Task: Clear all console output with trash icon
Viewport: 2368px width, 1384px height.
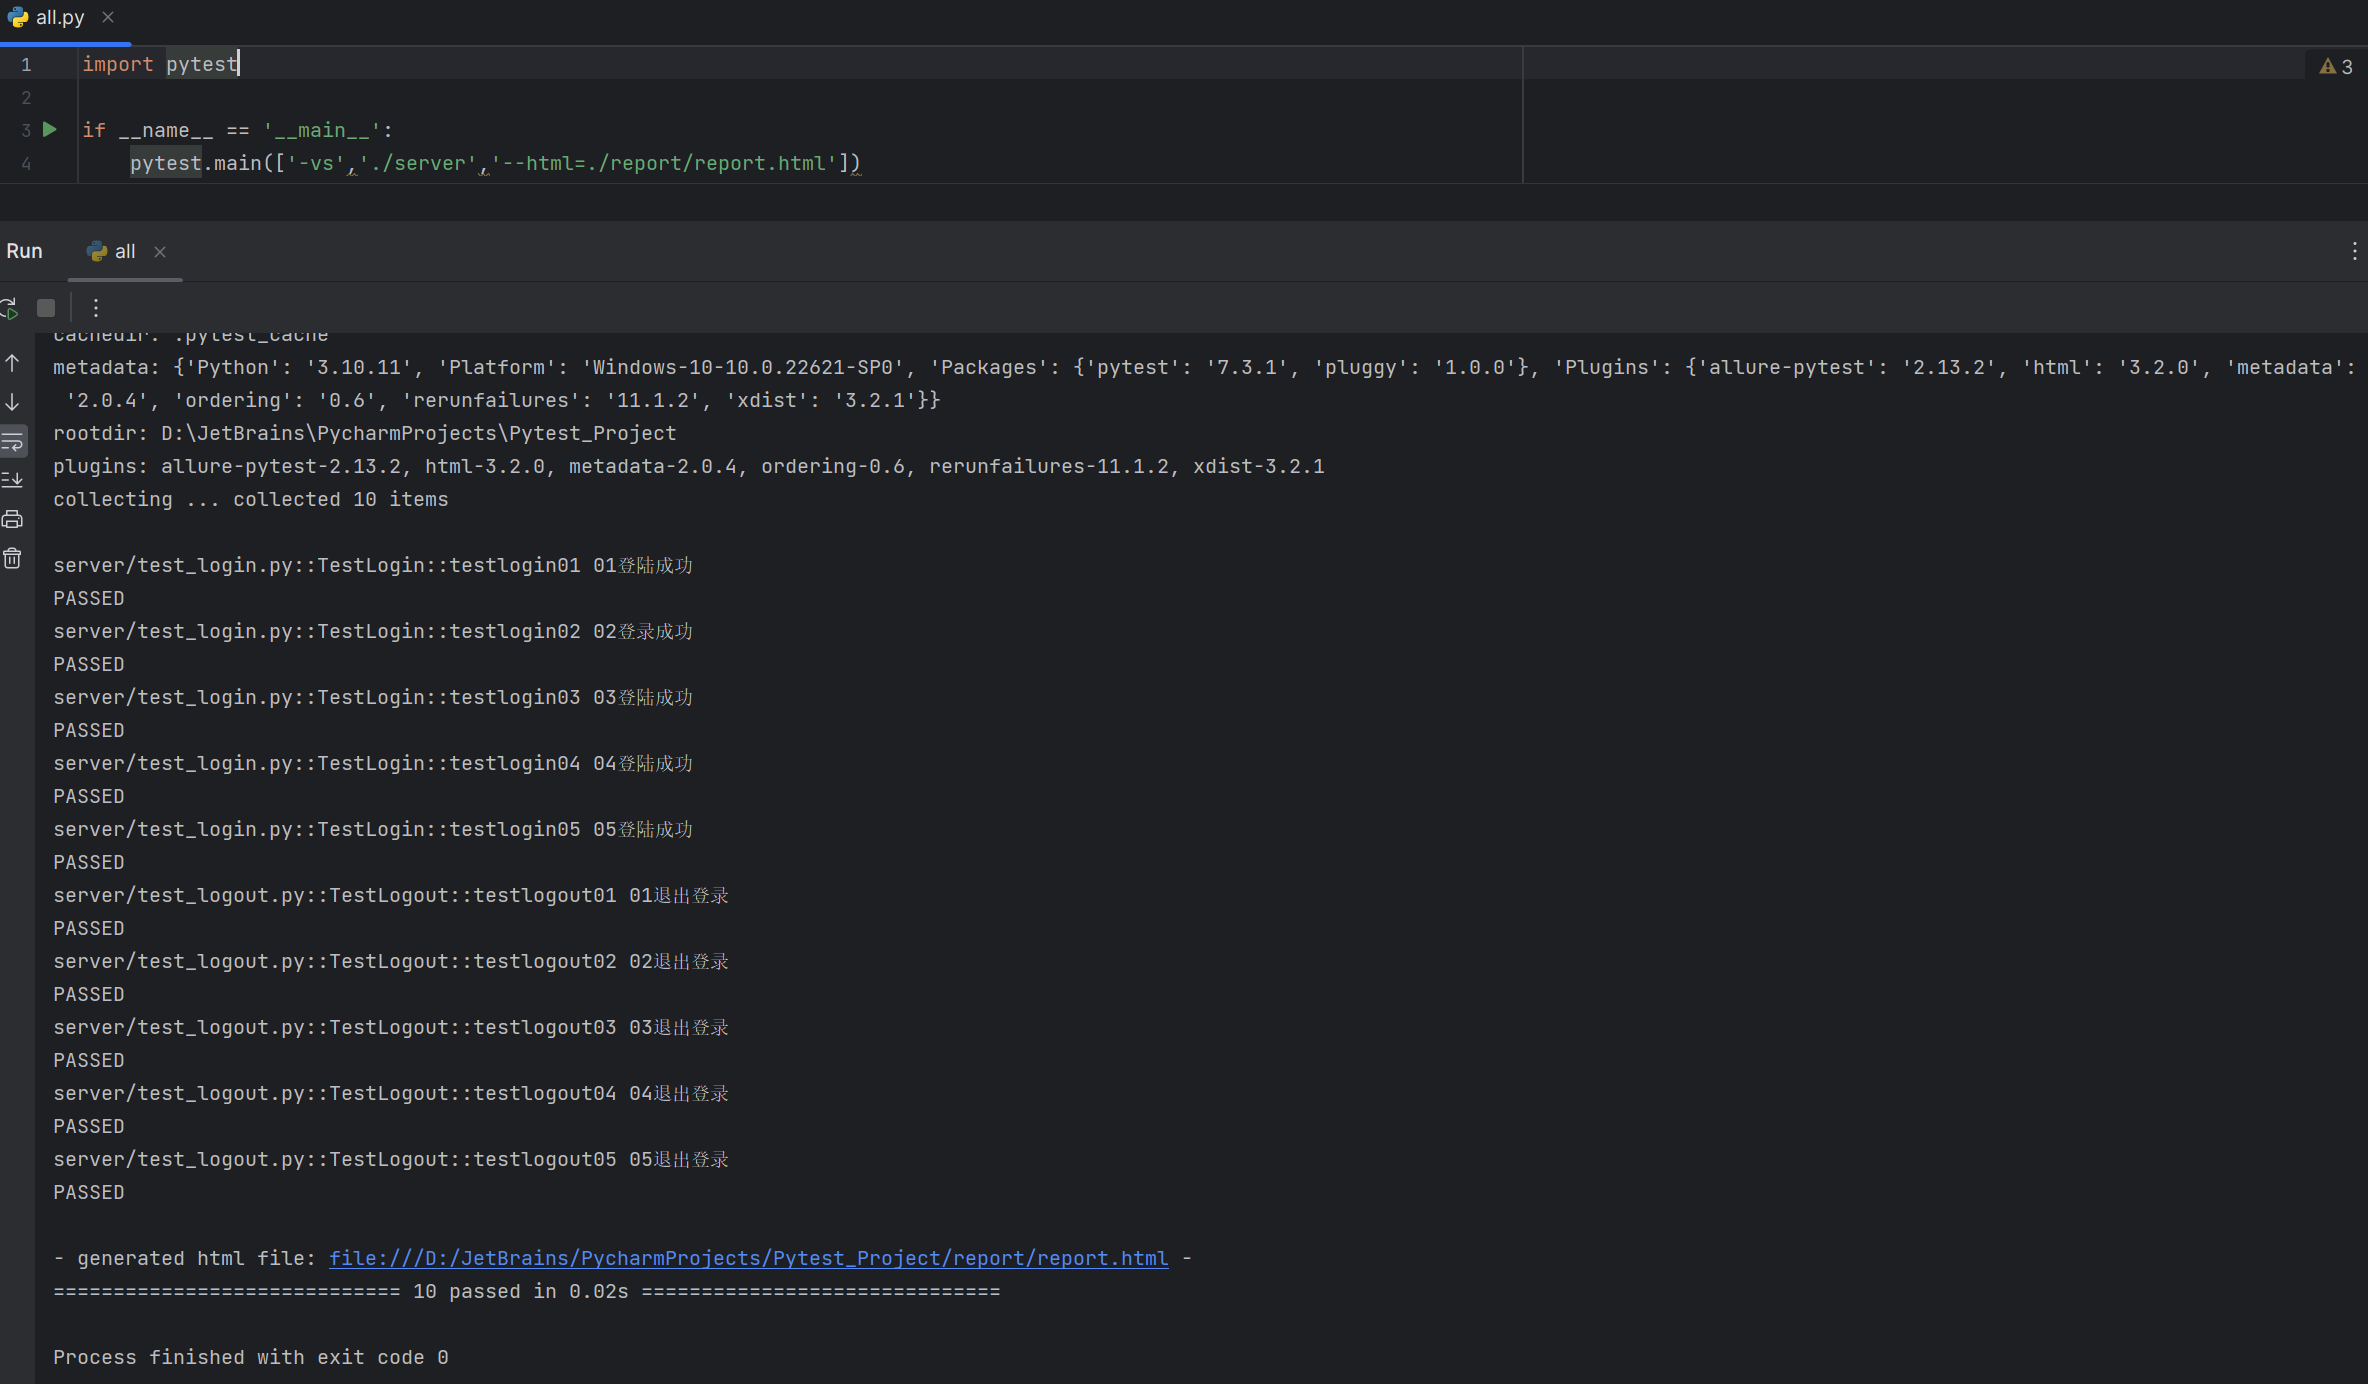Action: [x=13, y=559]
